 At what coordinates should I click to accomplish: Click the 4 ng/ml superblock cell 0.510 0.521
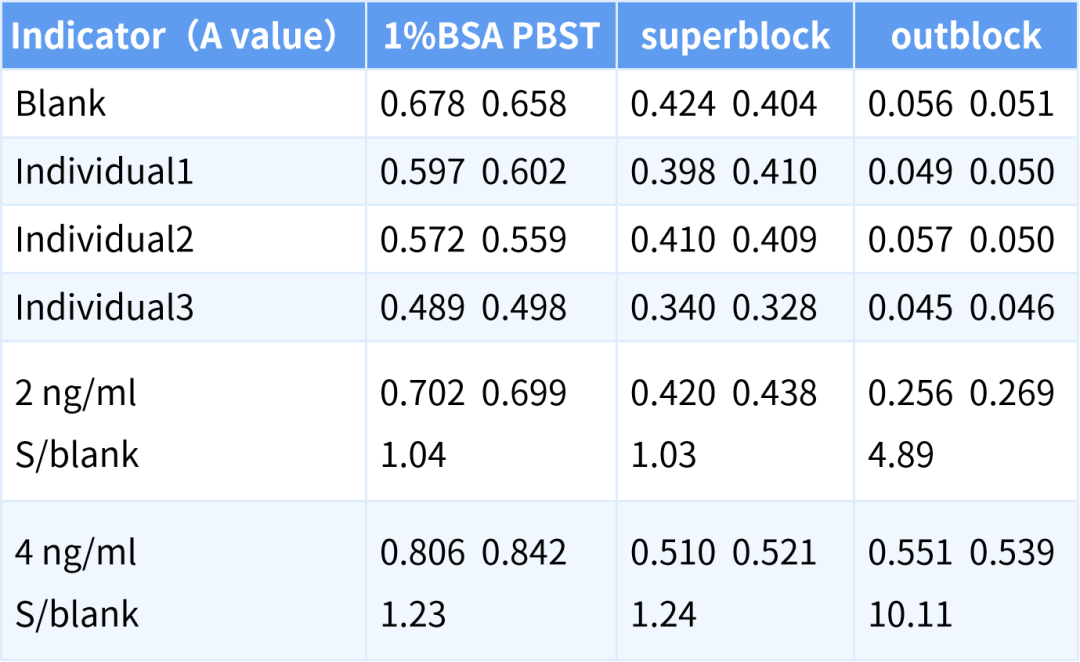723,553
